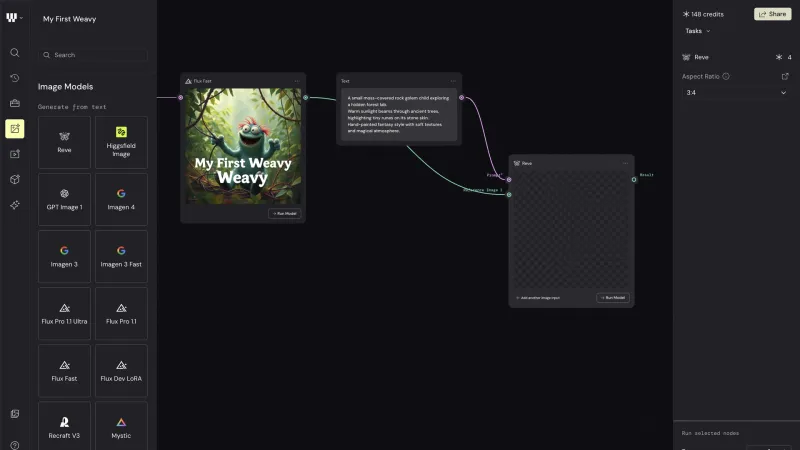Open the history clock icon in sidebar
The image size is (800, 450).
pyautogui.click(x=15, y=78)
